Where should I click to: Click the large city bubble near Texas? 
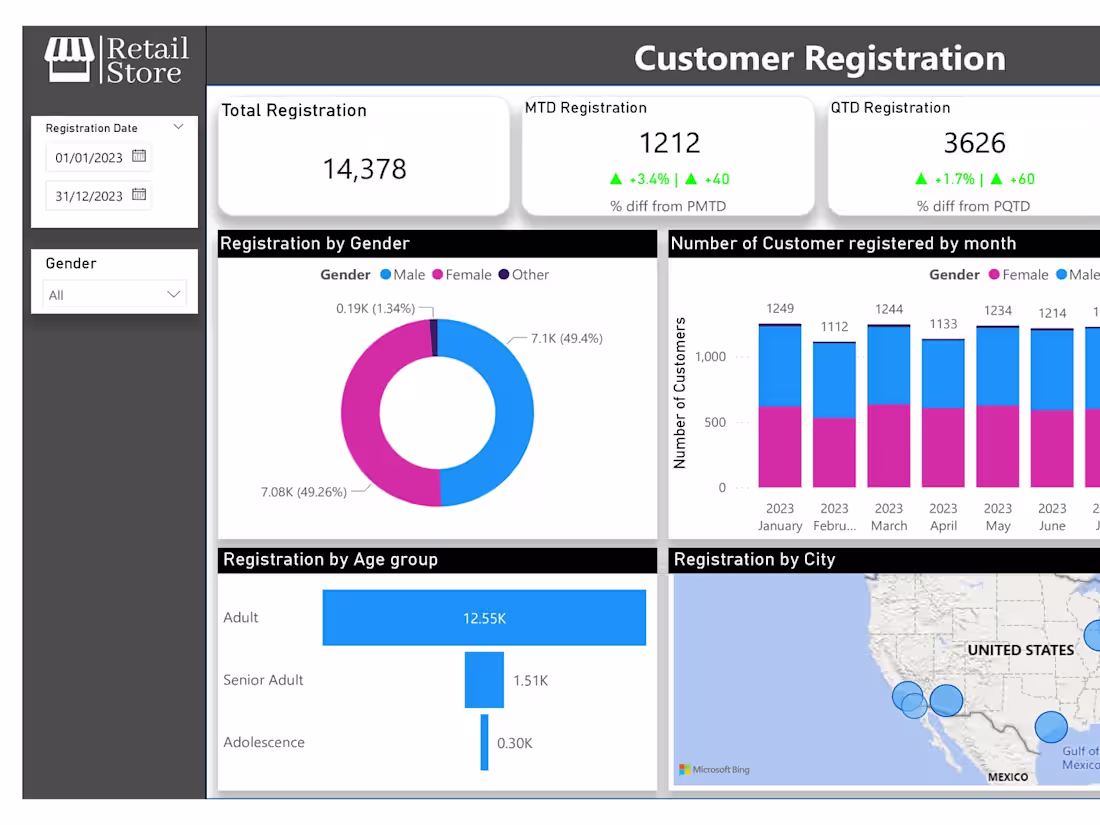click(x=1050, y=727)
